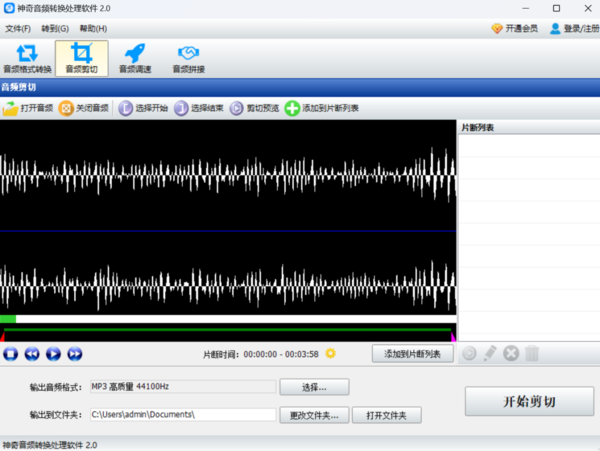Open the 音频格式转换 tool
This screenshot has width=600, height=451.
pyautogui.click(x=27, y=58)
